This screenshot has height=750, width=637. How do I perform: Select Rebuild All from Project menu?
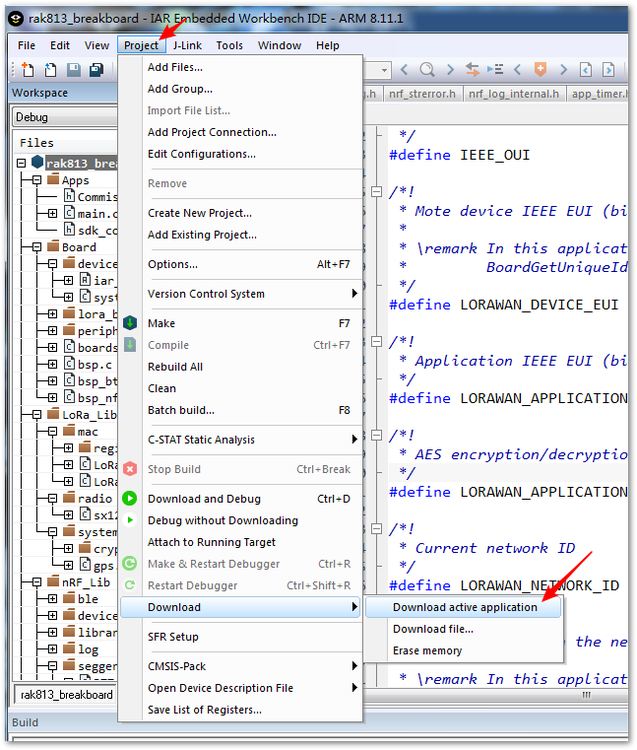(240, 367)
